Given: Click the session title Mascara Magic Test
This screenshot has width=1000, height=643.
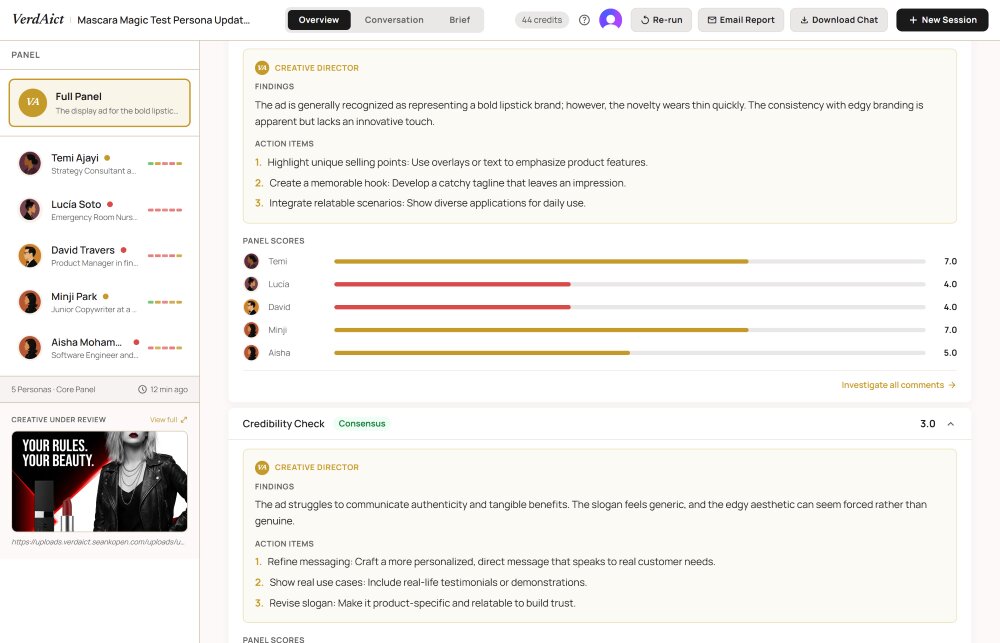Looking at the screenshot, I should (x=163, y=20).
